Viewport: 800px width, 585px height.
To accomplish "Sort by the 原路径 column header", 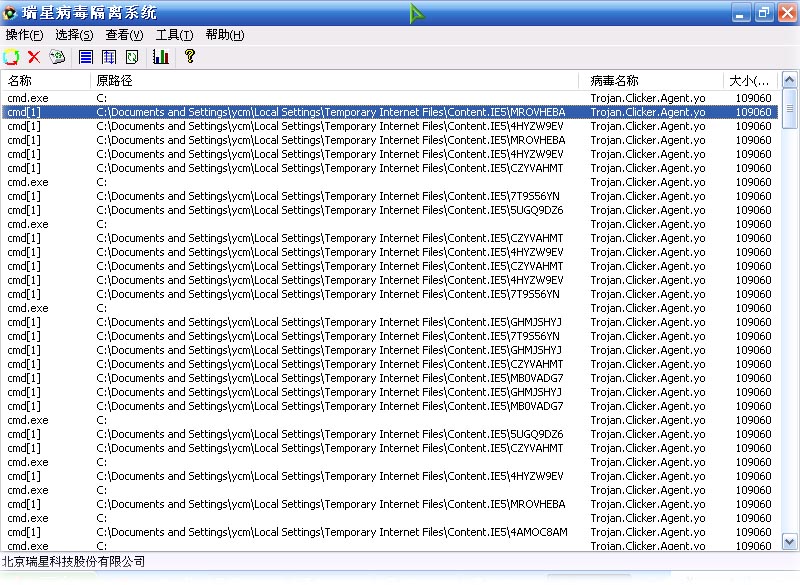I will click(x=335, y=81).
